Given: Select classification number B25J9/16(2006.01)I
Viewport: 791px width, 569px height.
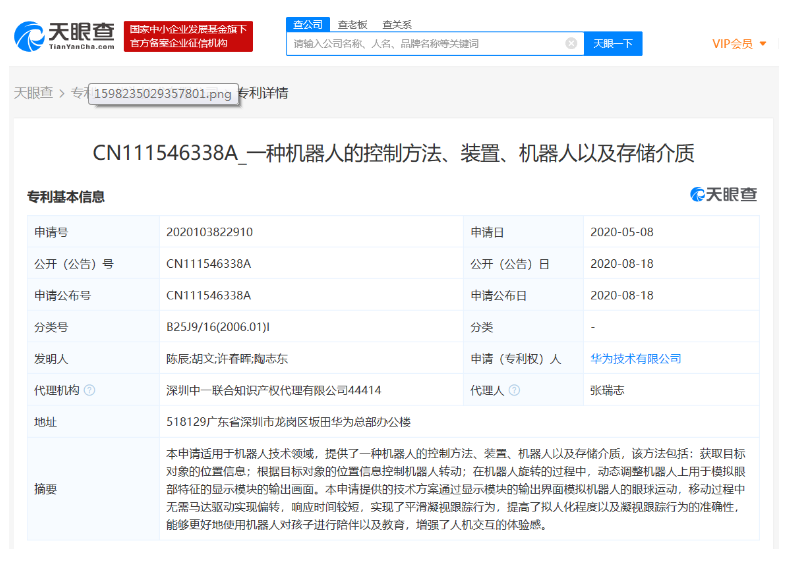Looking at the screenshot, I should coord(218,327).
